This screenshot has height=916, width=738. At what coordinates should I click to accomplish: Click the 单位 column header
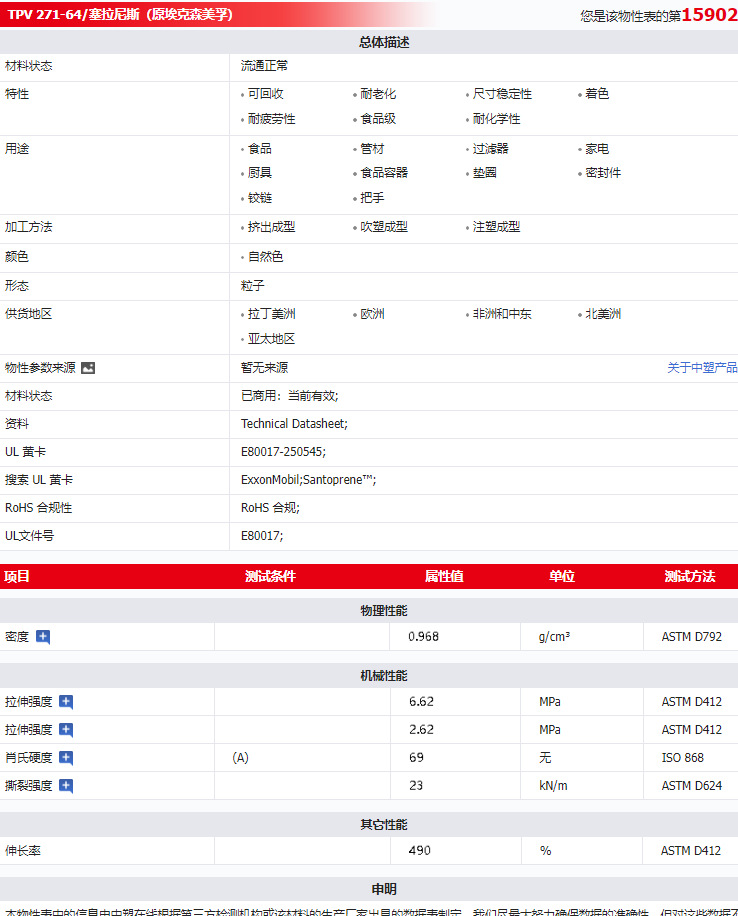[562, 577]
